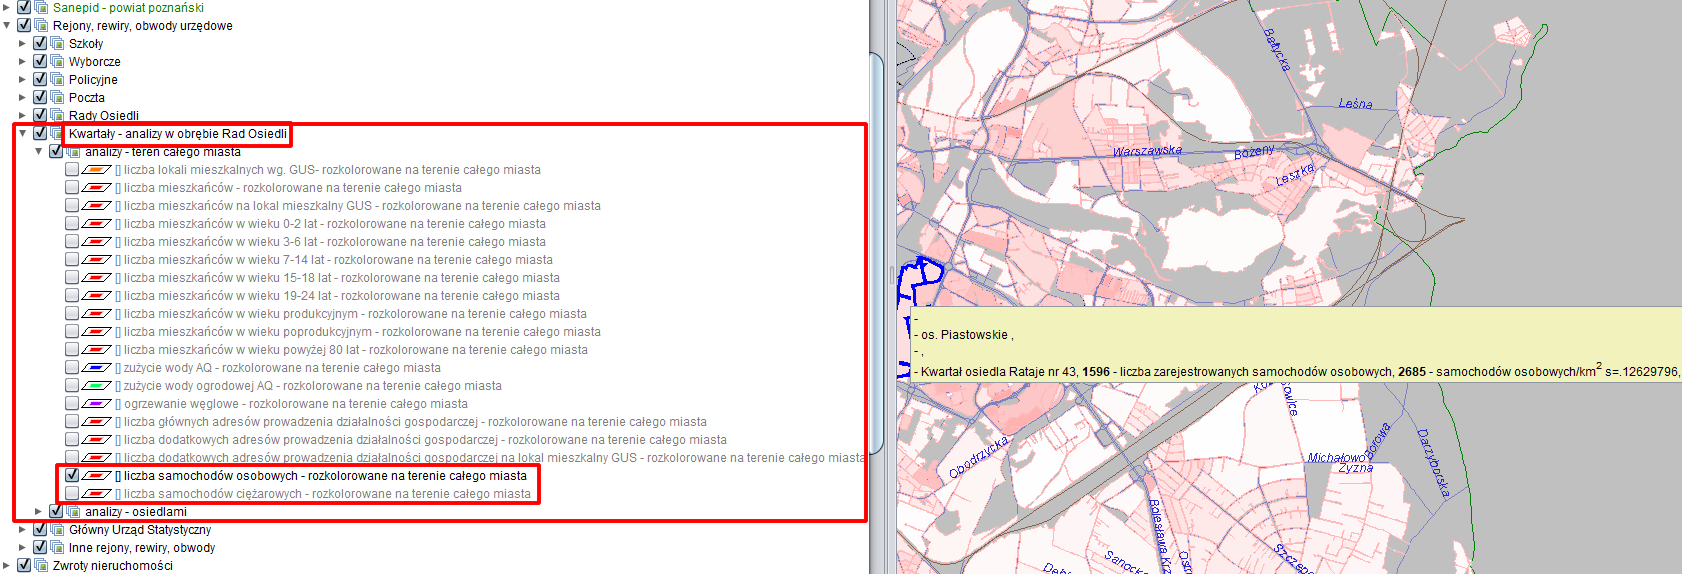The width and height of the screenshot is (1682, 574).
Task: Click group icon beside Główny Urząd Statystyczny
Action: point(57,530)
